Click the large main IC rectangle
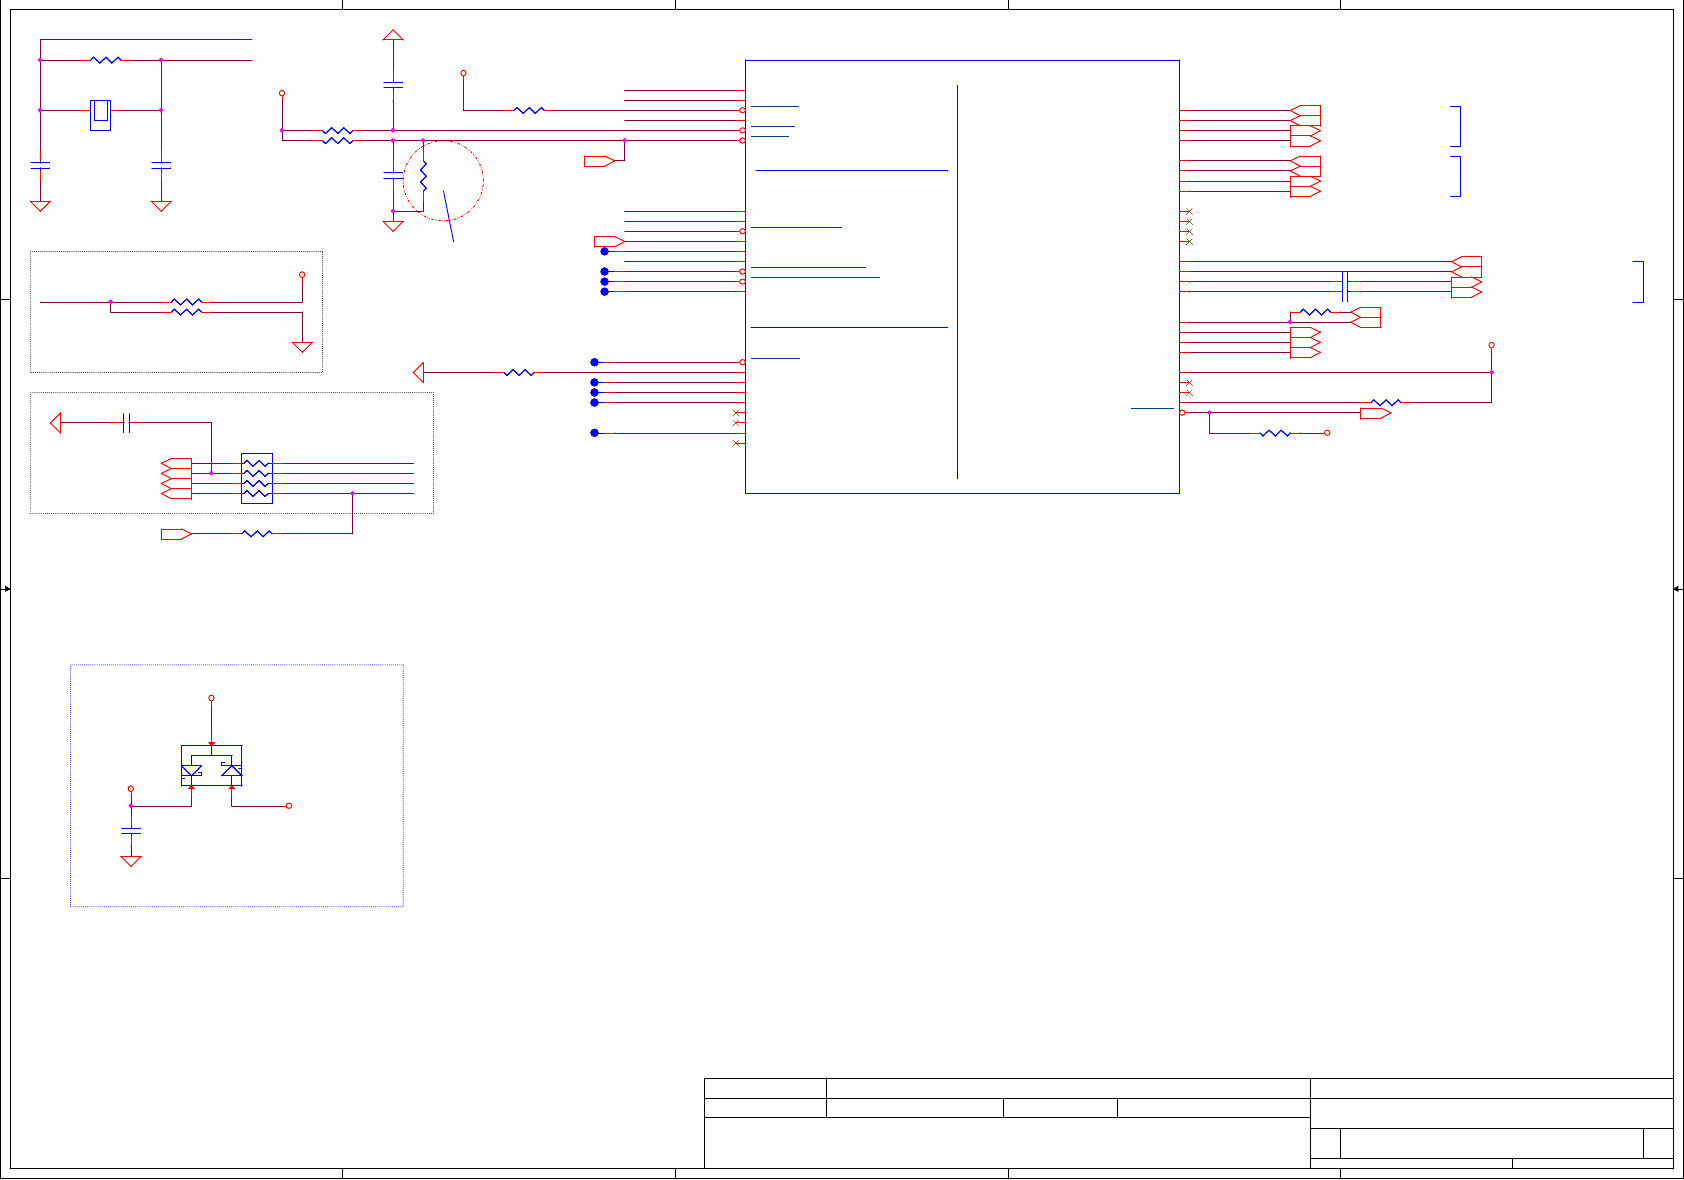 pos(962,277)
